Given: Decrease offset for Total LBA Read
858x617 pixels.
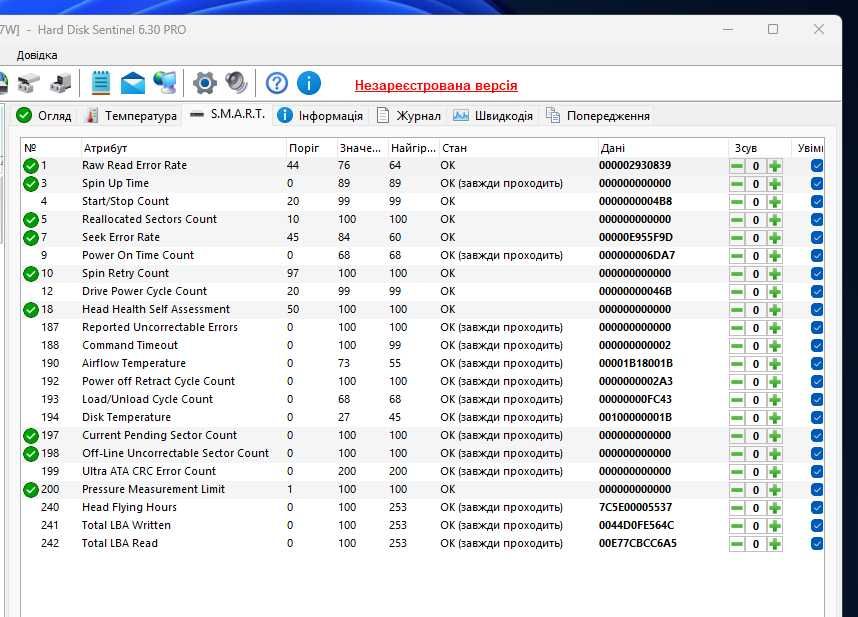Looking at the screenshot, I should (737, 544).
